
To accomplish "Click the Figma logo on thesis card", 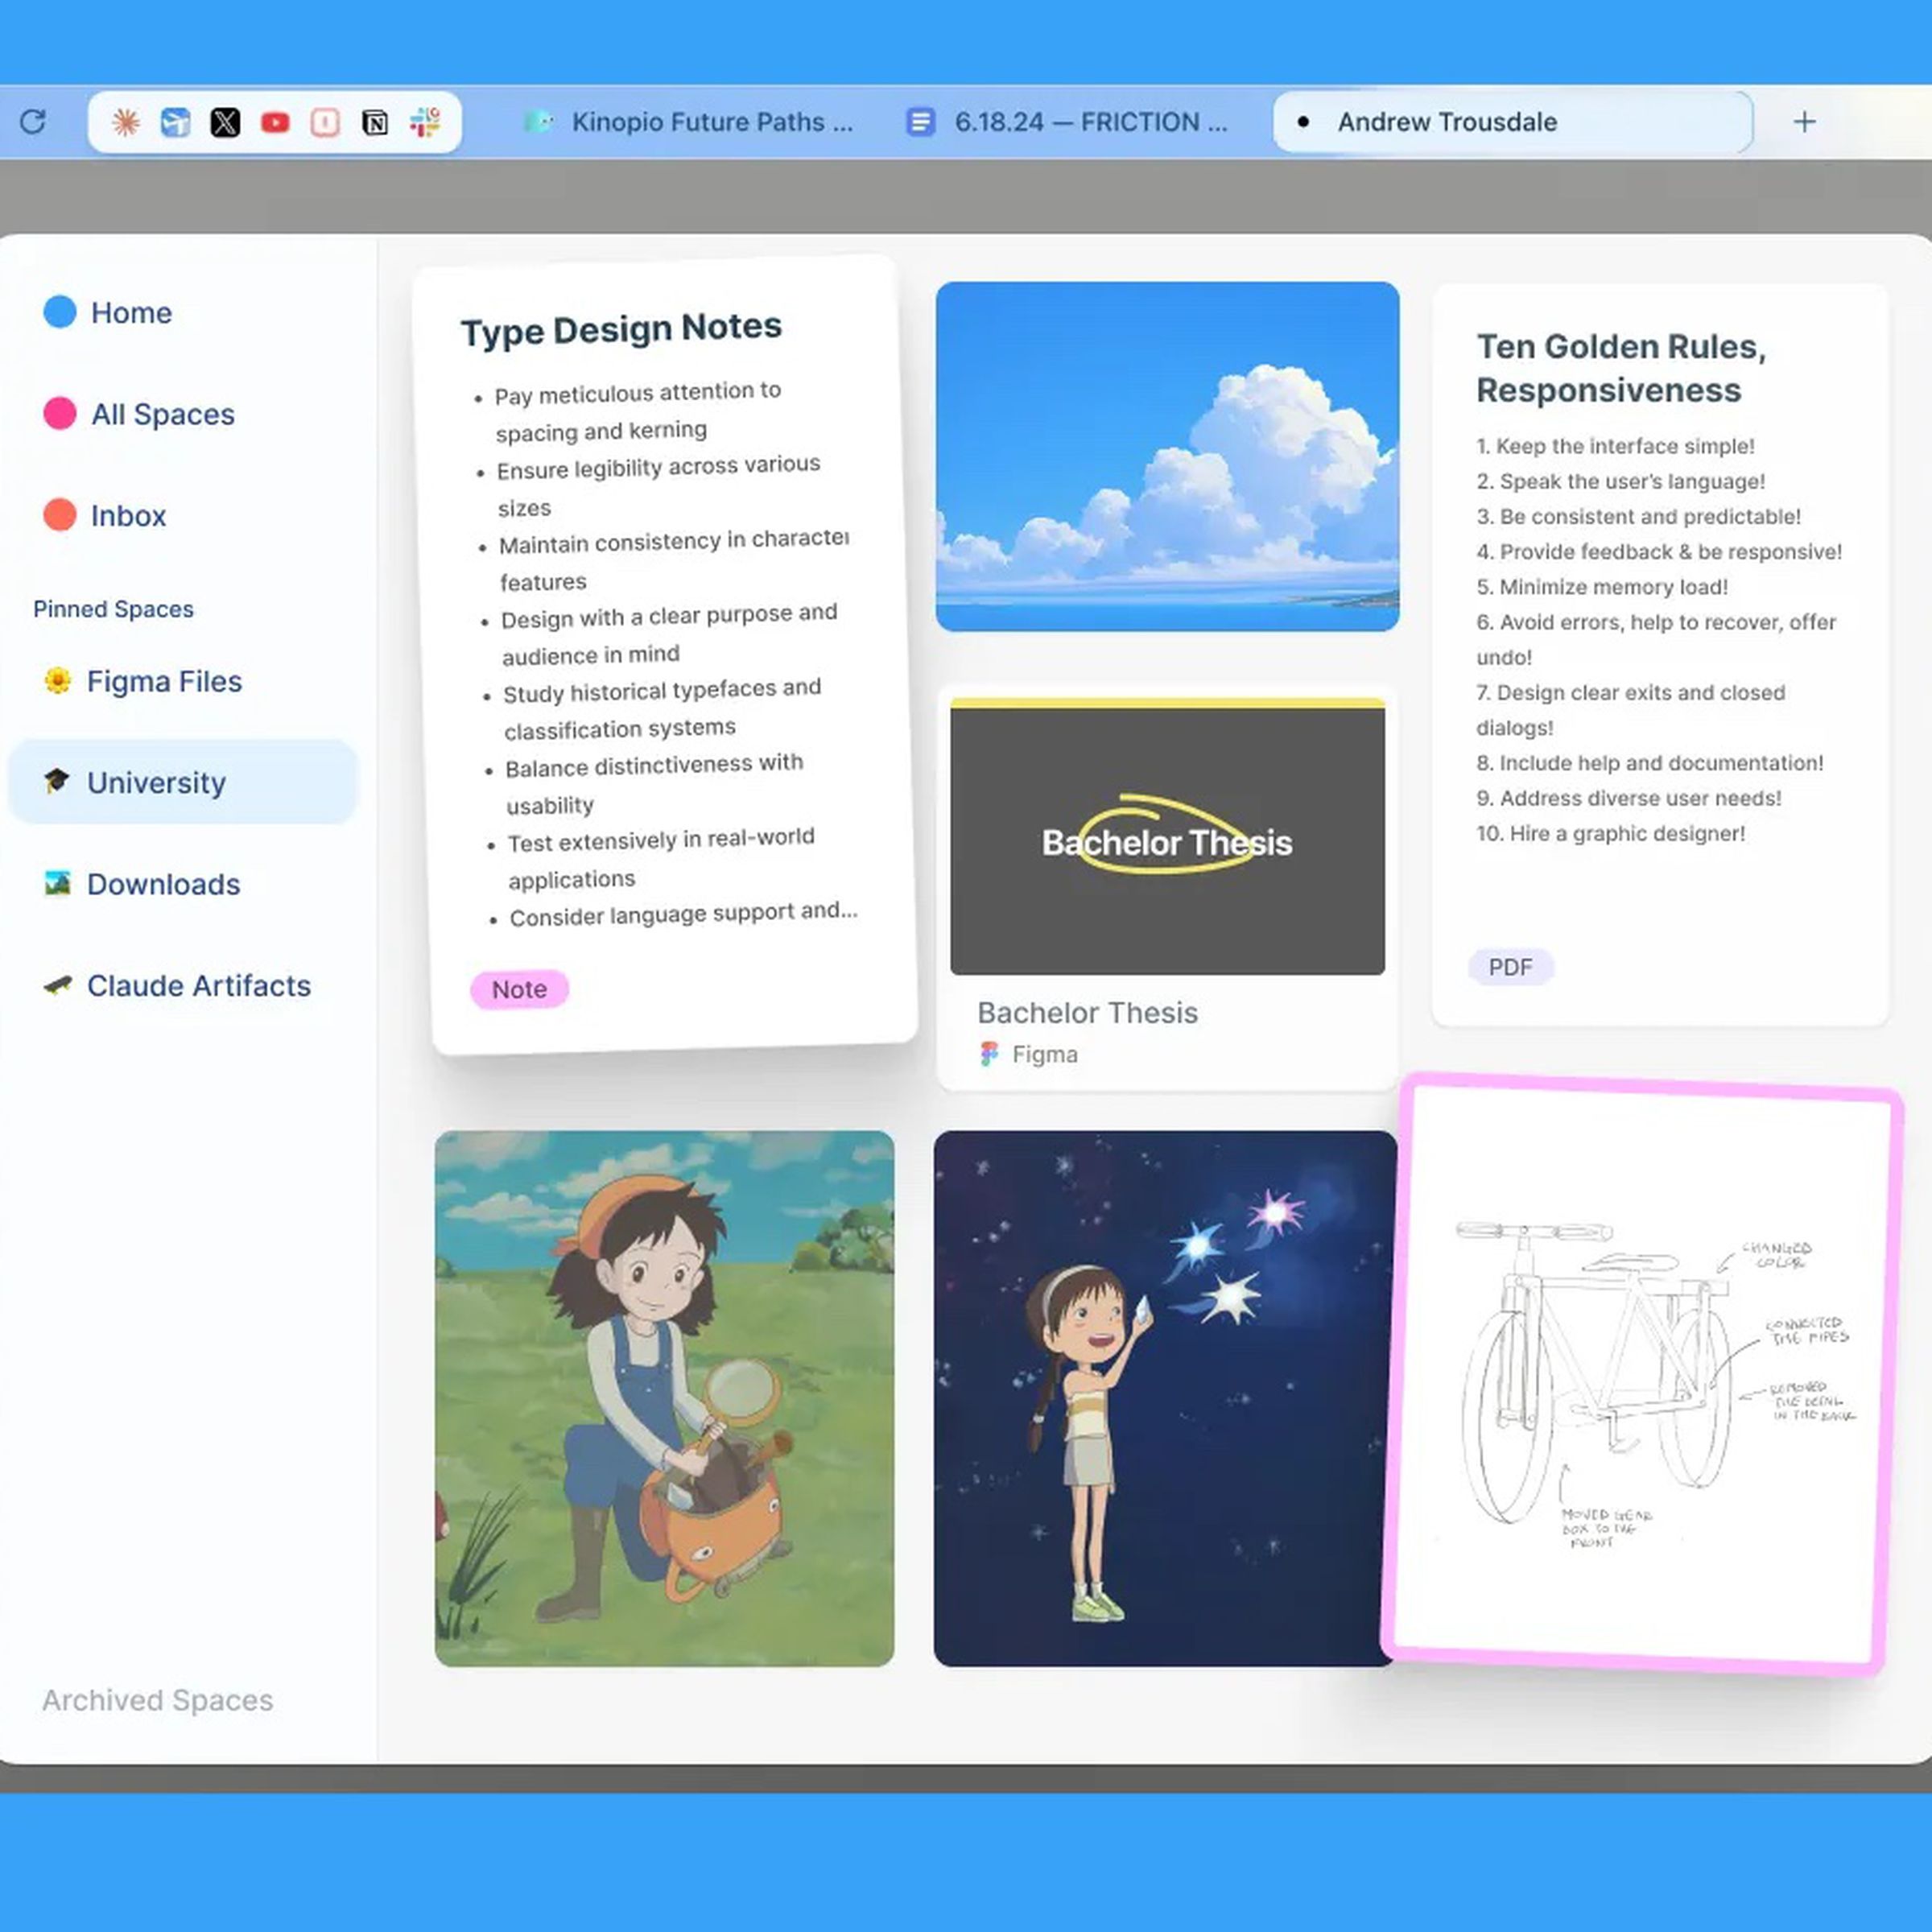I will tap(989, 1054).
